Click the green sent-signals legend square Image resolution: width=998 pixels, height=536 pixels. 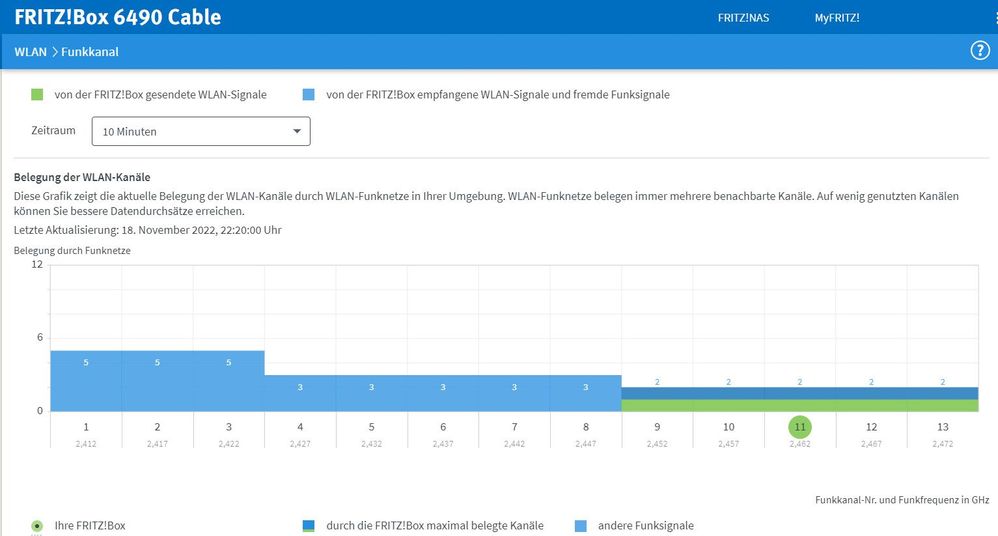(x=37, y=95)
